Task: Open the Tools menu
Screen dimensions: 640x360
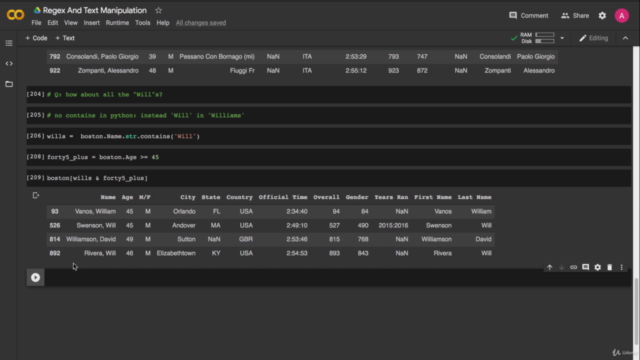Action: pyautogui.click(x=142, y=23)
